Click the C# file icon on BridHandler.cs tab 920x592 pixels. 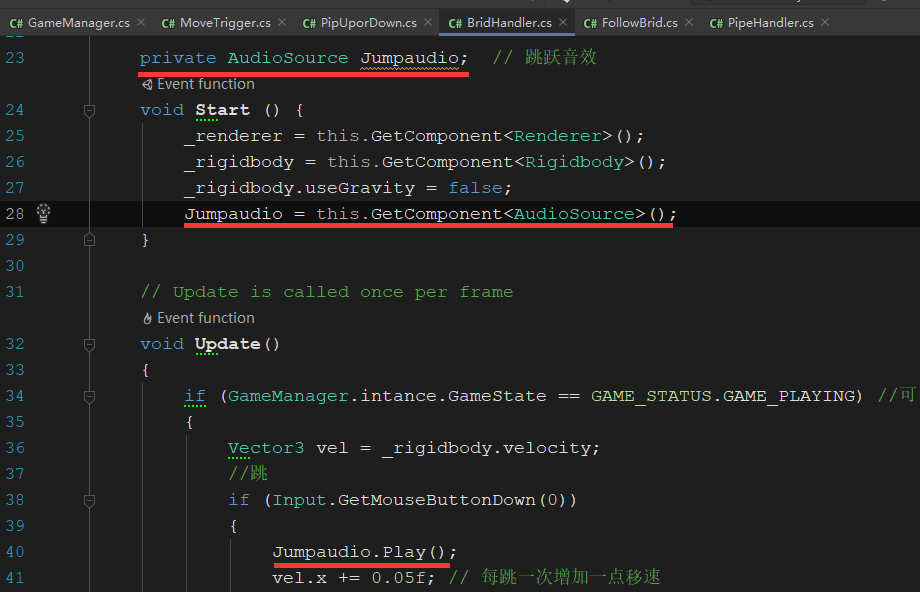coord(455,23)
